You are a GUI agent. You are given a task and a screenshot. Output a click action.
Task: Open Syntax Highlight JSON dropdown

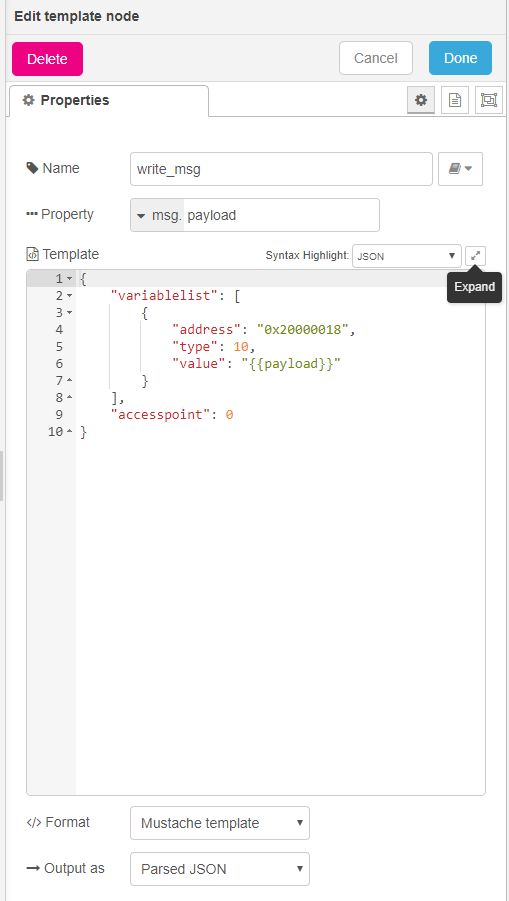click(407, 256)
